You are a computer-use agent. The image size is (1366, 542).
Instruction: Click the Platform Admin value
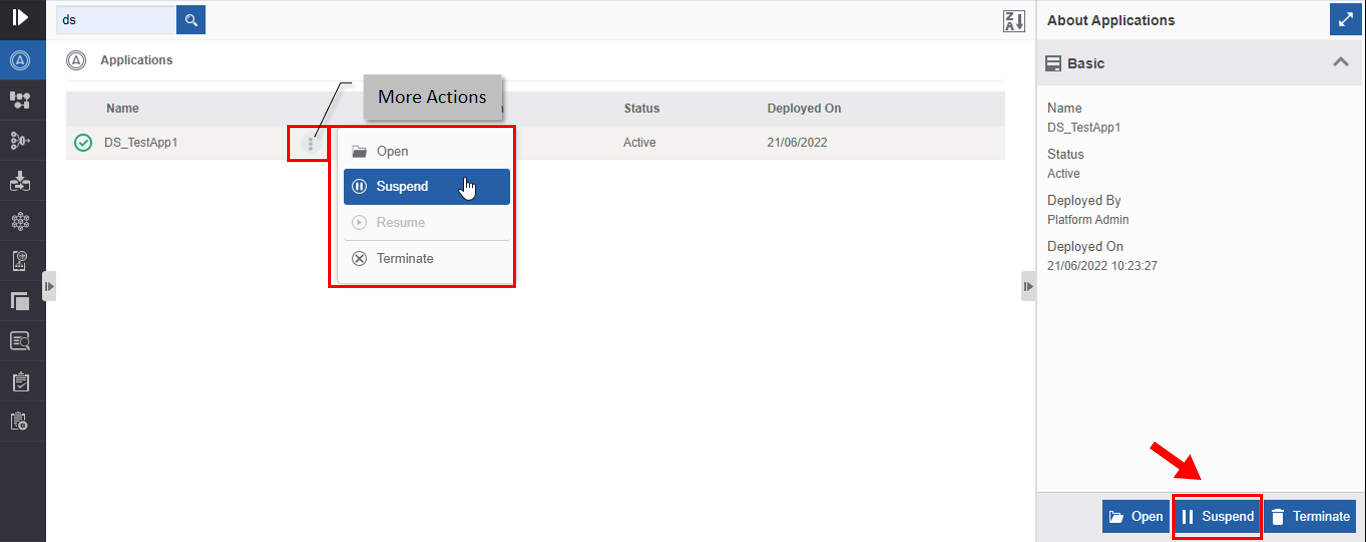coord(1088,219)
